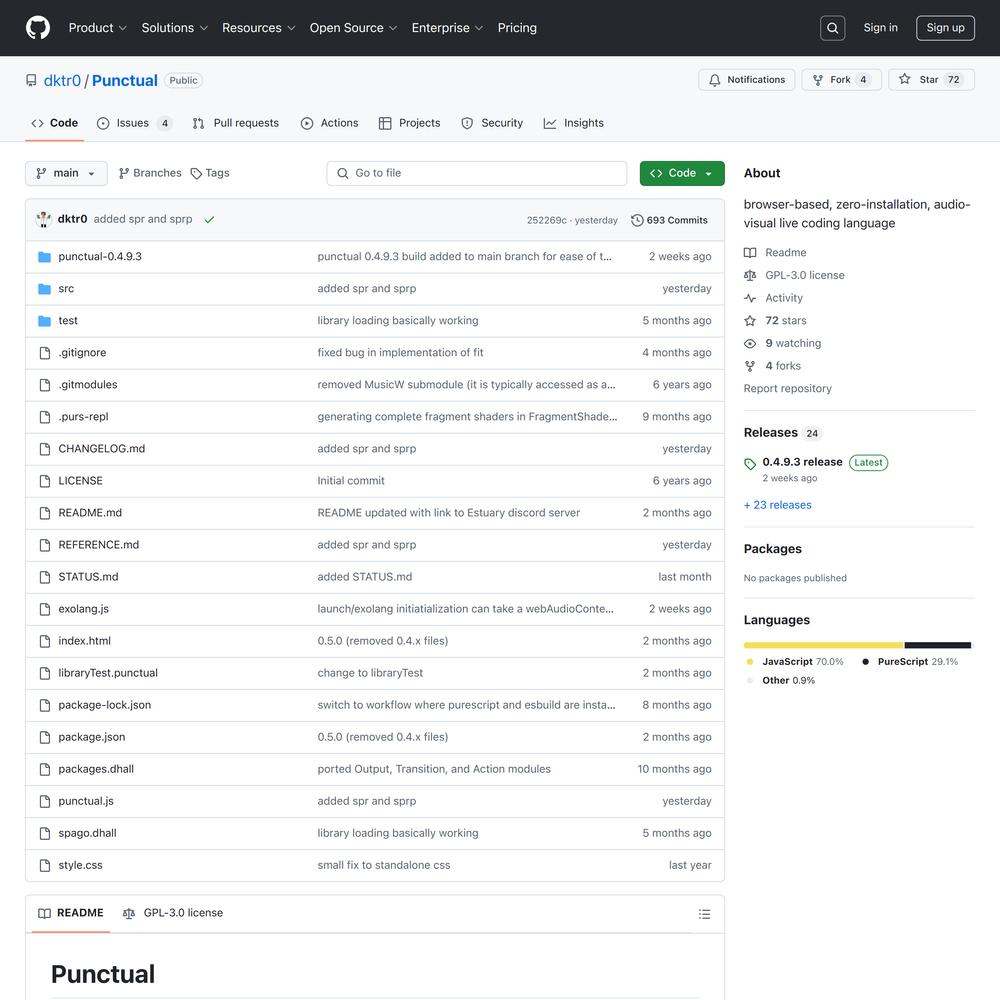Expand the main branch dropdown
1000x1000 pixels.
66,173
